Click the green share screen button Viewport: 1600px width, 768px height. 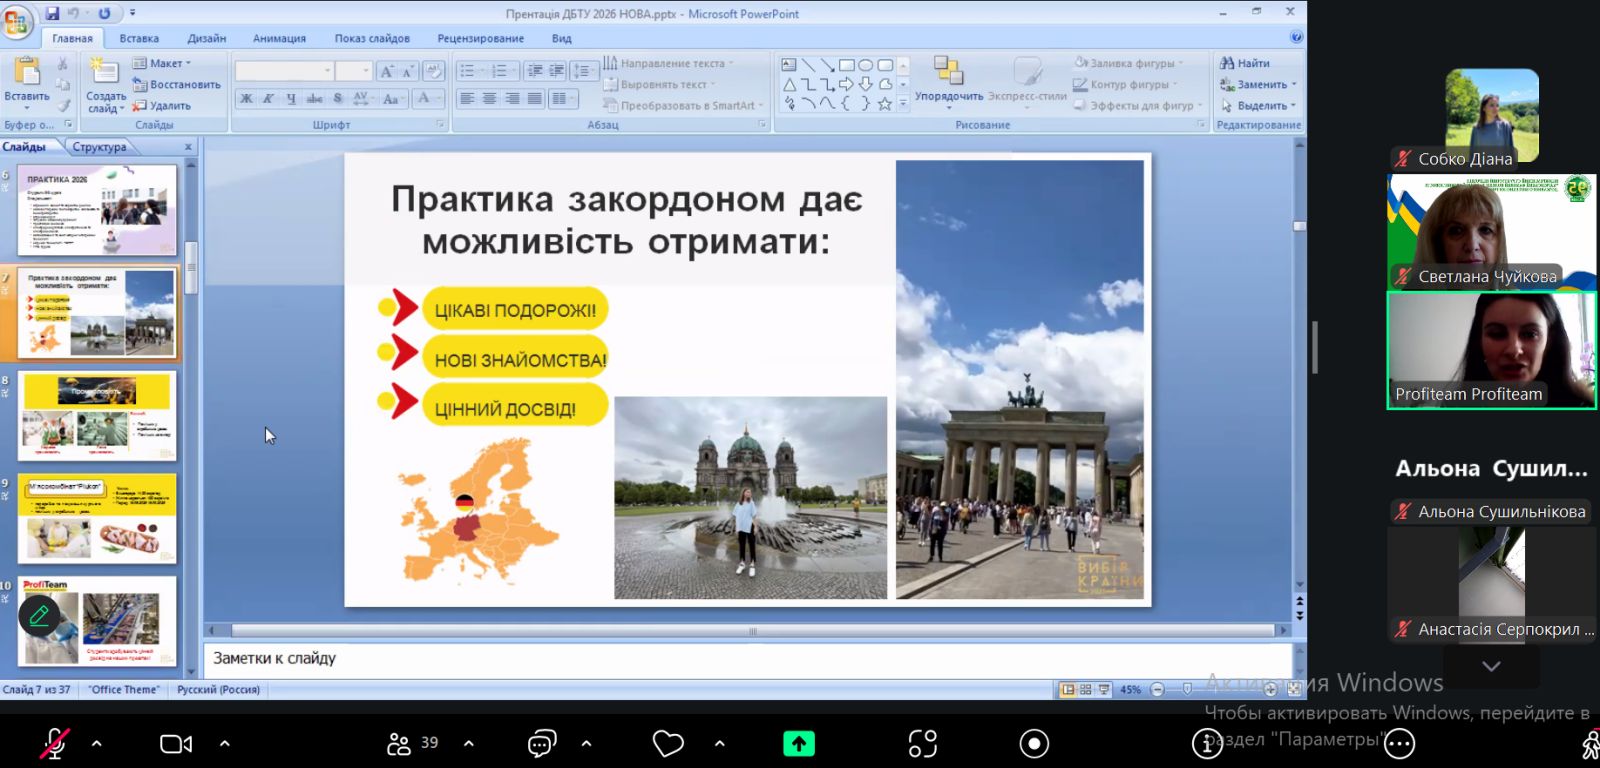click(798, 743)
